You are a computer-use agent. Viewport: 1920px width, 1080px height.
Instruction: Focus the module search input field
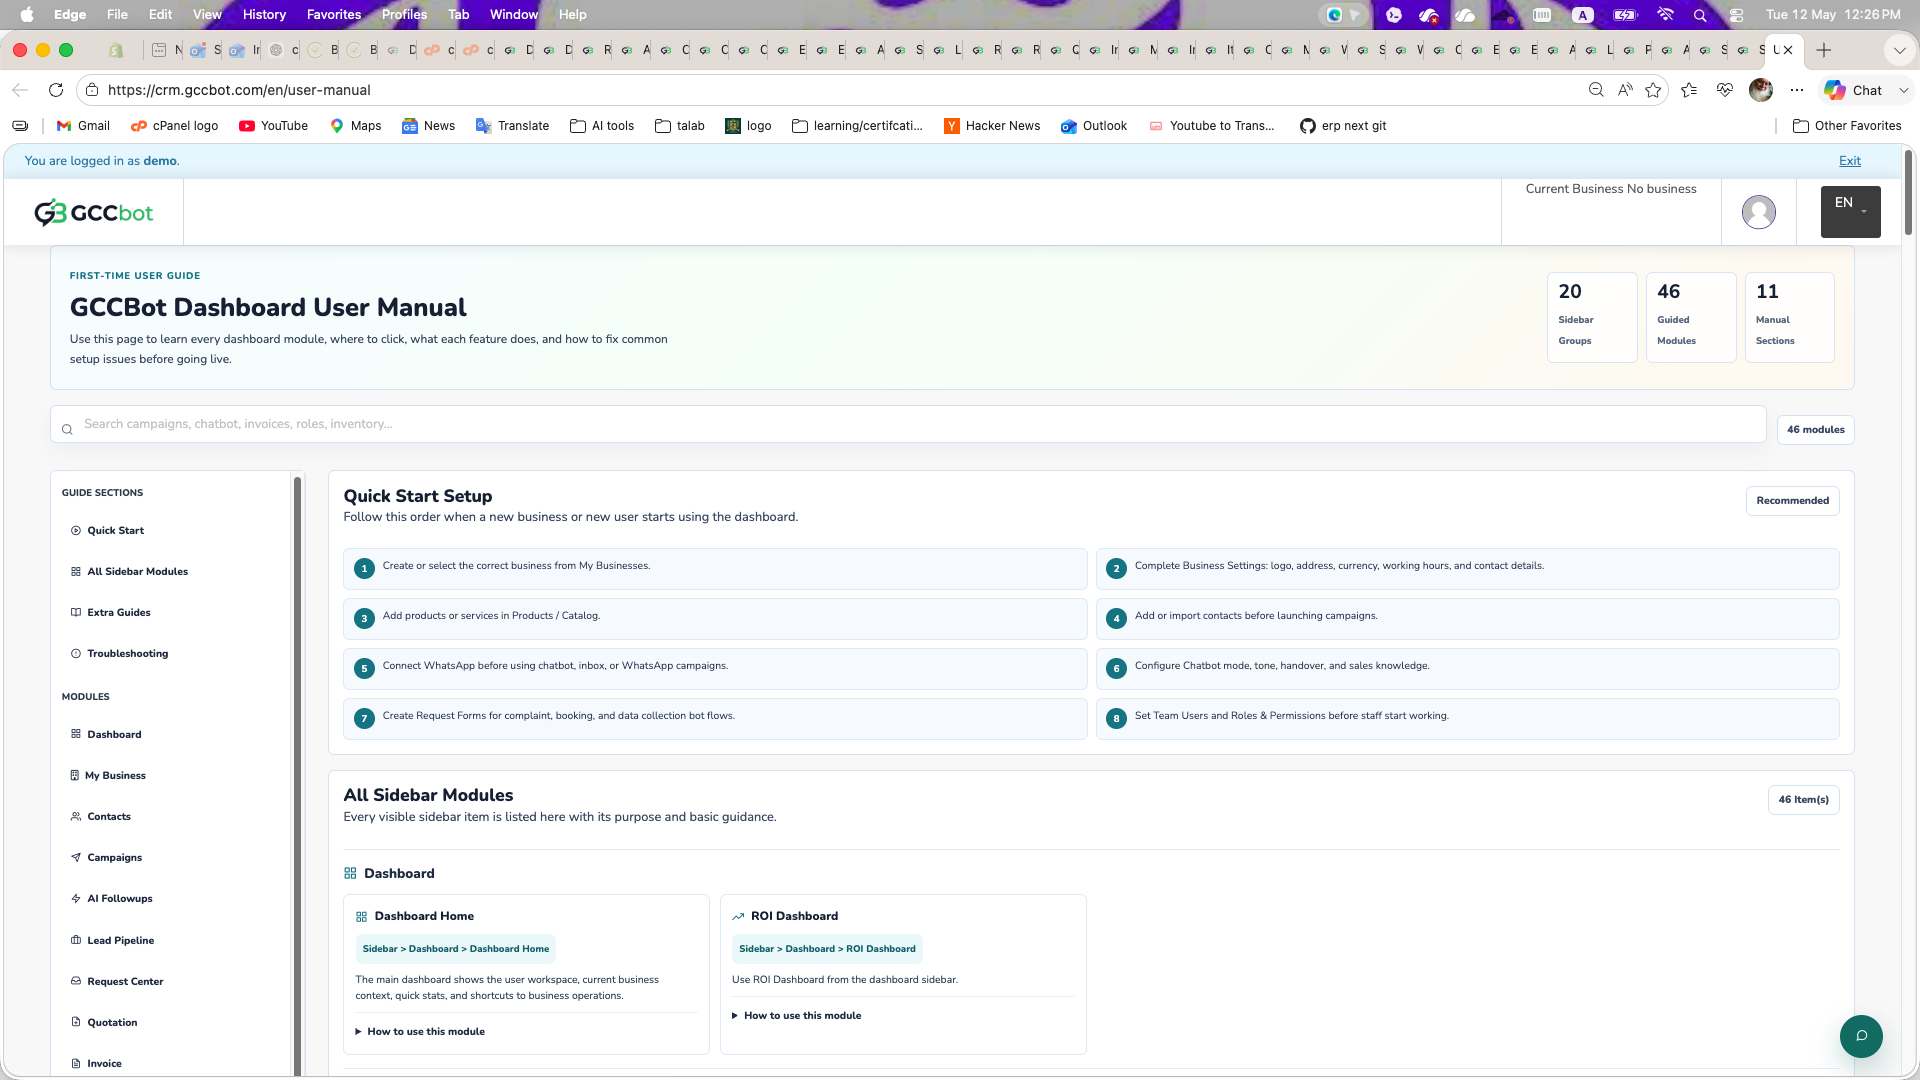[x=908, y=424]
